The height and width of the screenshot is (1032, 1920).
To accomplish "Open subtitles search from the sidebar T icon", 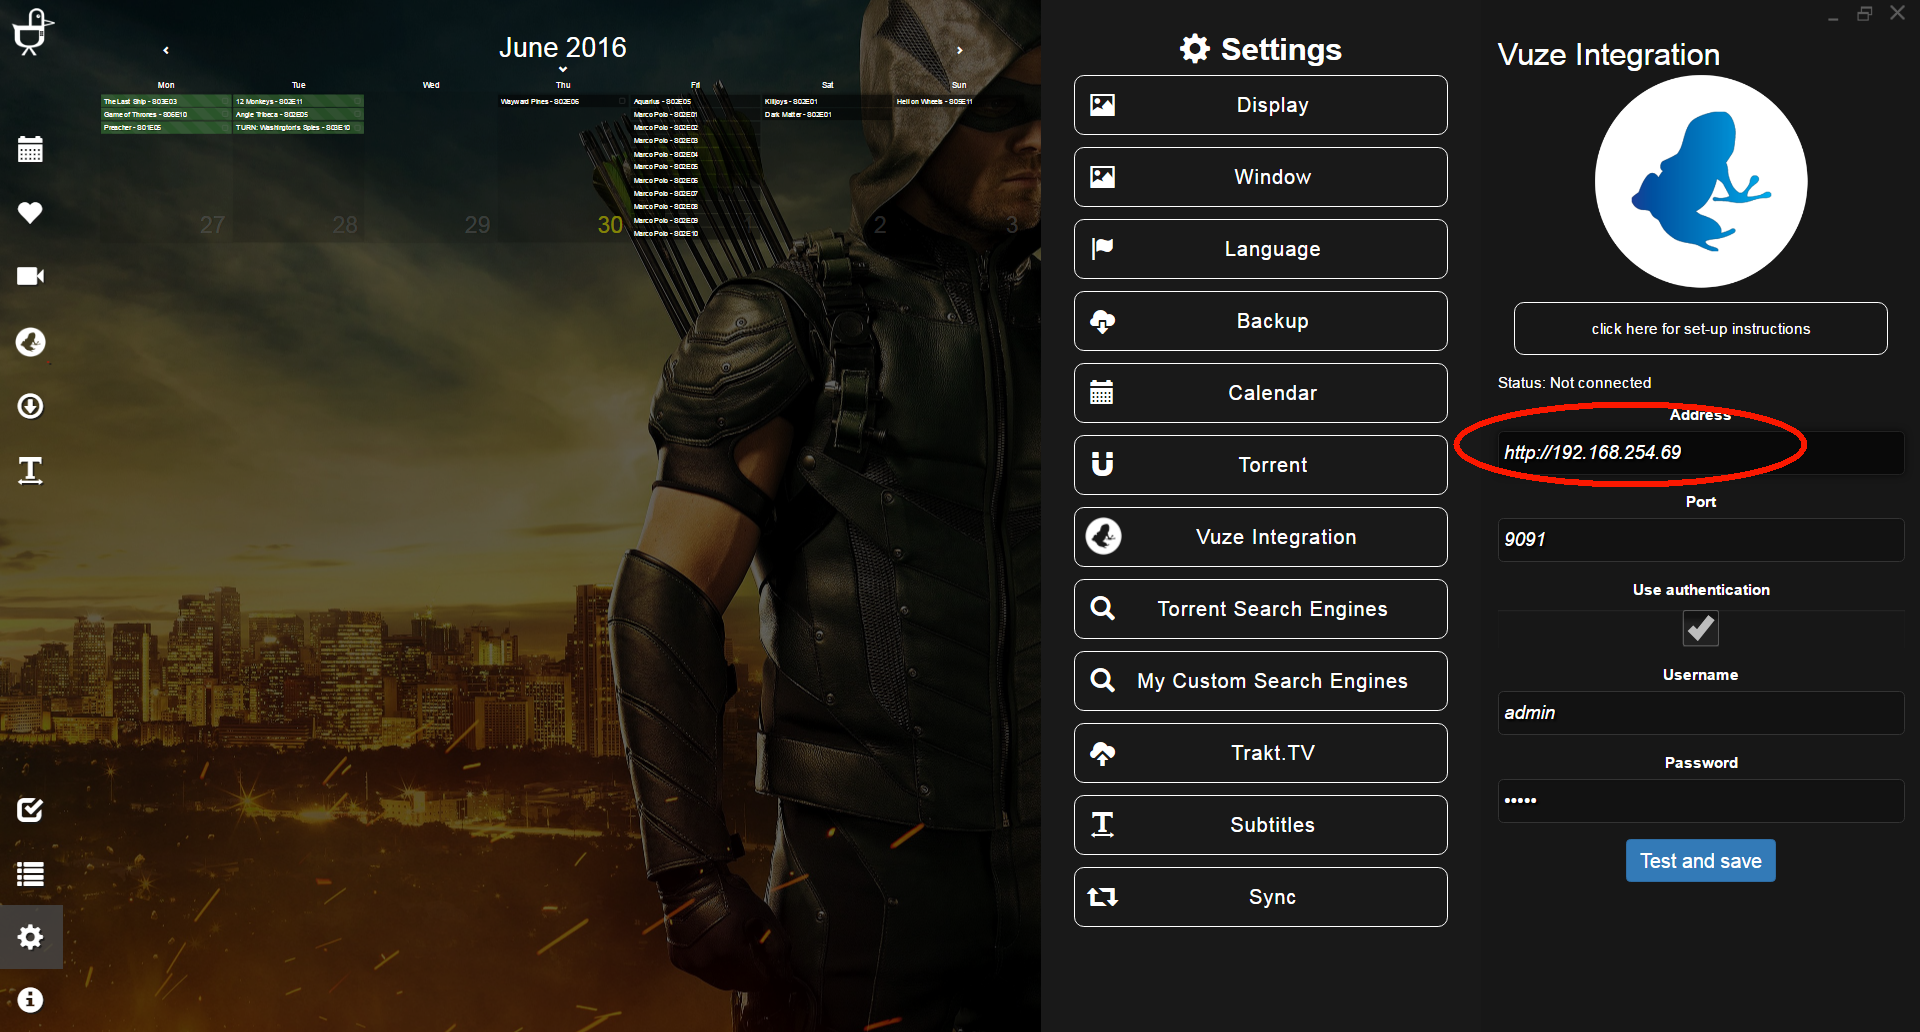I will click(x=30, y=470).
